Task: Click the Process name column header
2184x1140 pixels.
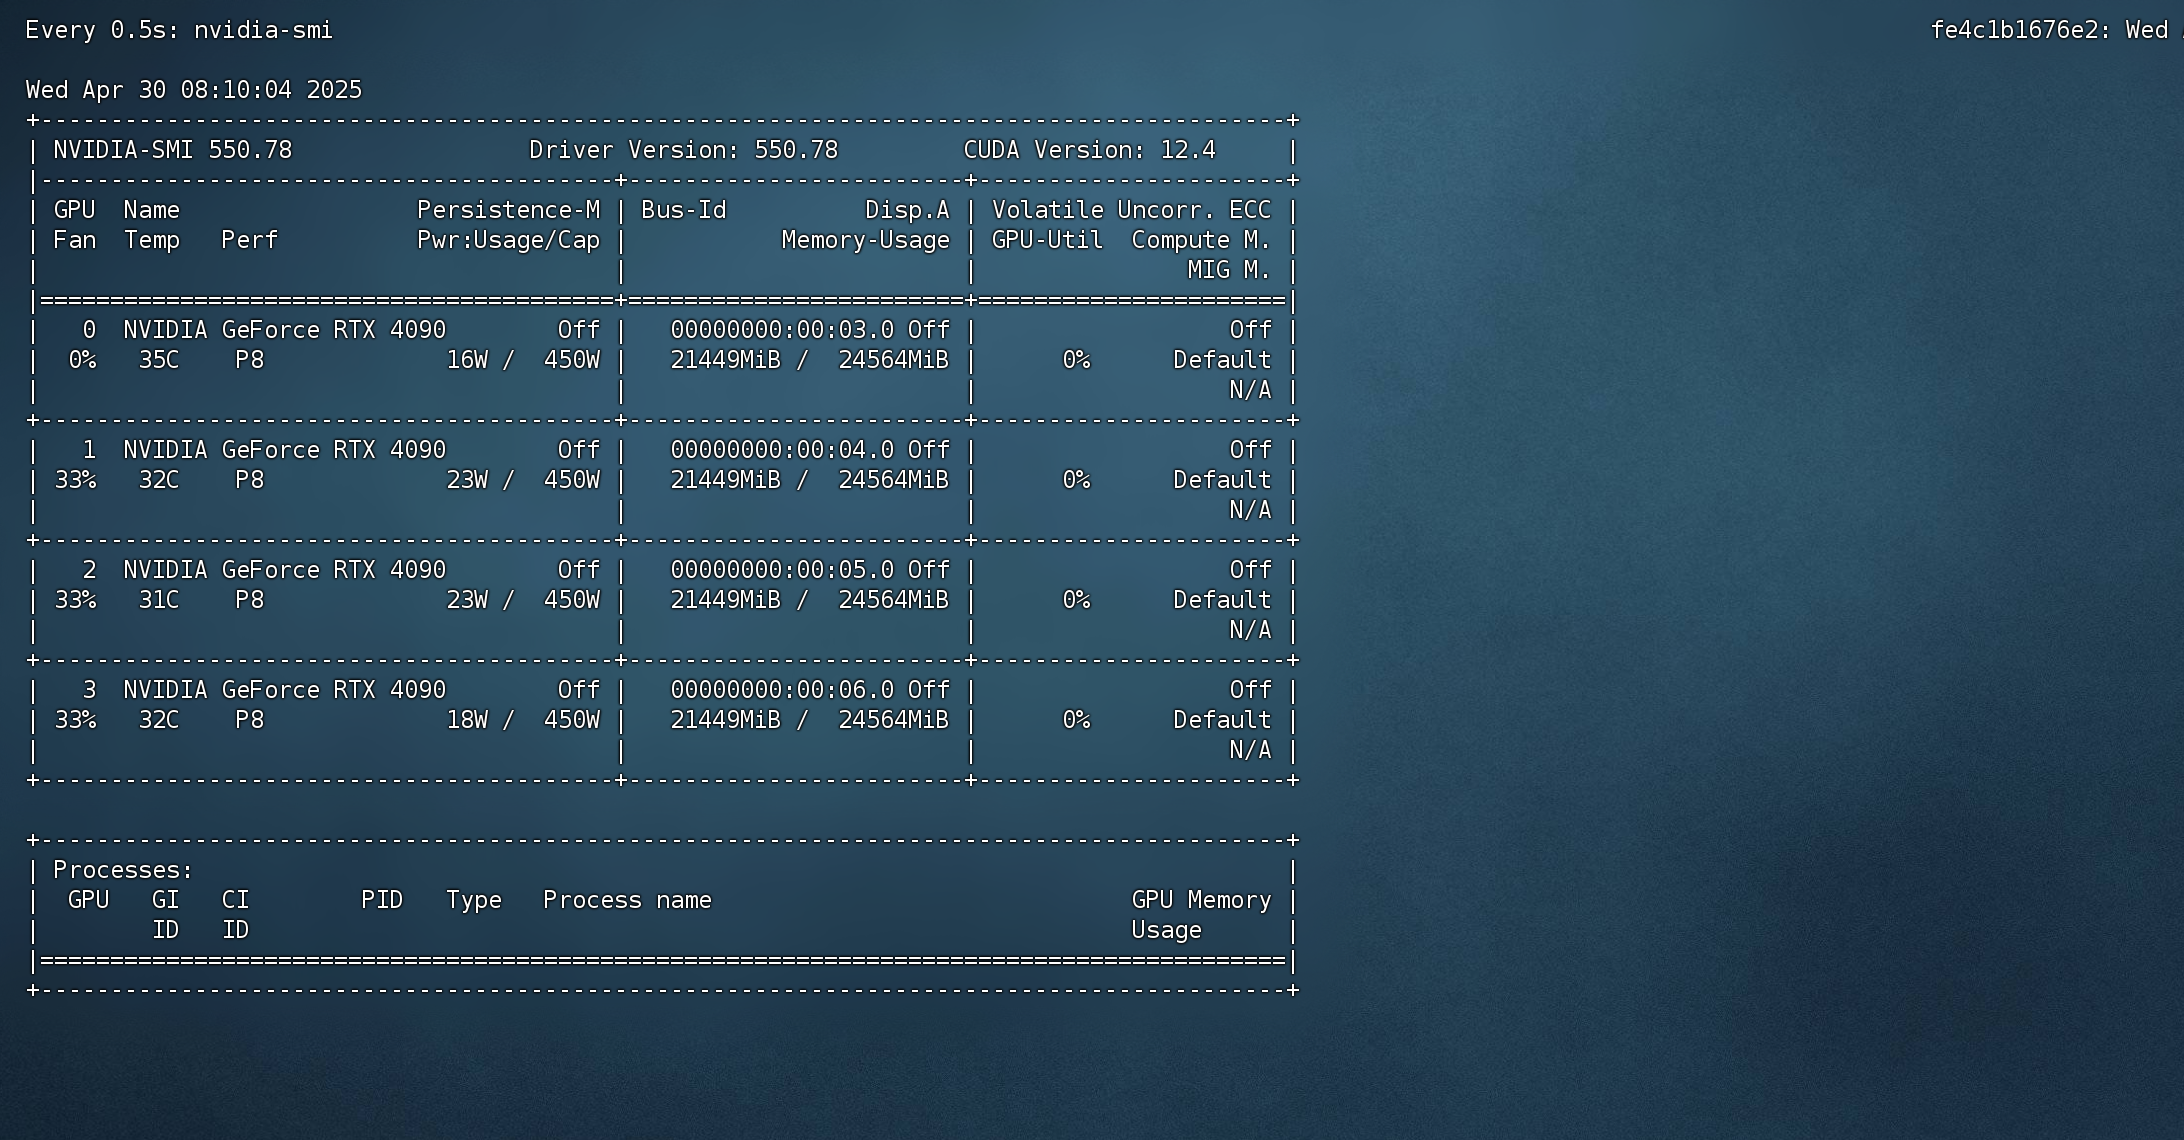Action: pyautogui.click(x=627, y=900)
